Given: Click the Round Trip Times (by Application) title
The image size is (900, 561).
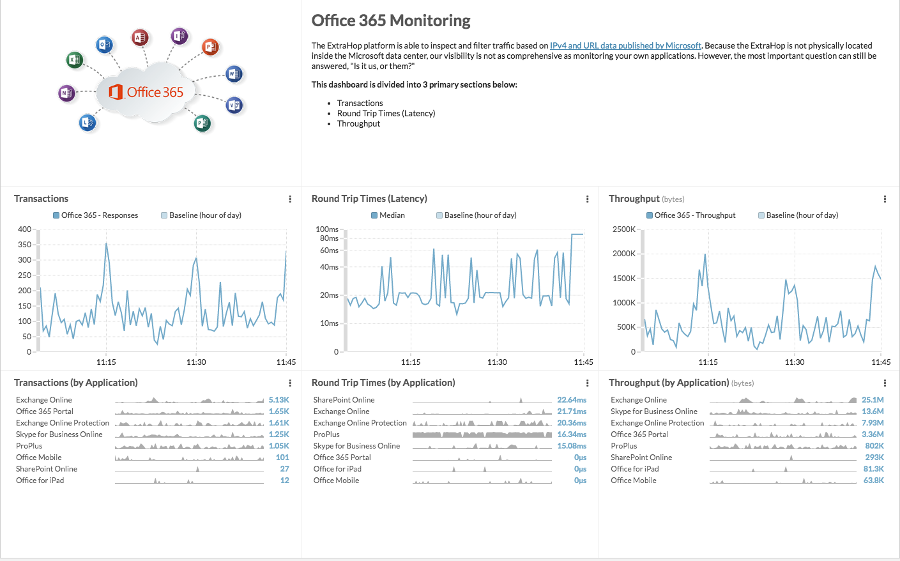Looking at the screenshot, I should click(383, 382).
